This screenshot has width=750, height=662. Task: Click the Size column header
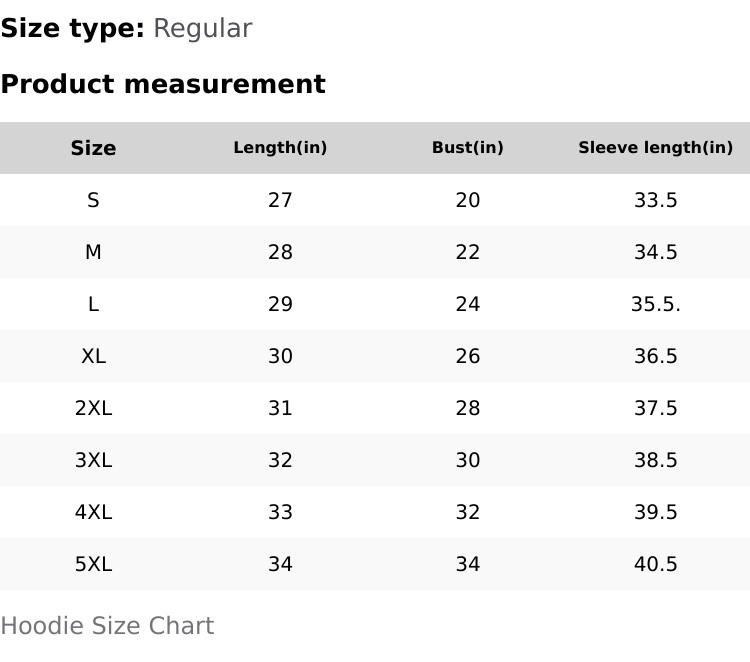coord(93,148)
